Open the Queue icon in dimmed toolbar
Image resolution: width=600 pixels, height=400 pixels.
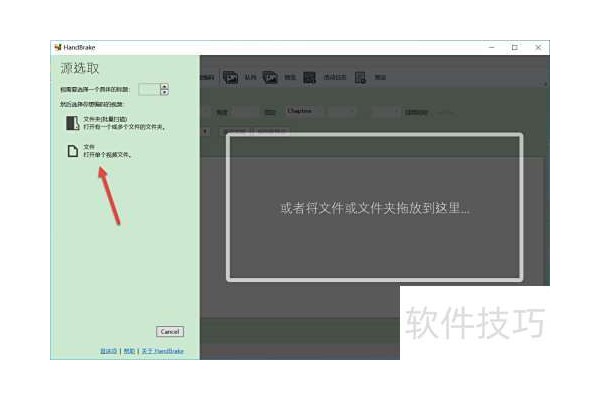(230, 77)
